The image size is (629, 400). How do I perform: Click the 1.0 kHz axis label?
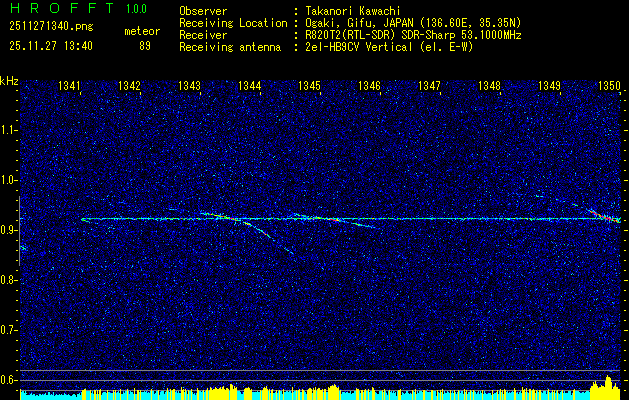coord(7,180)
